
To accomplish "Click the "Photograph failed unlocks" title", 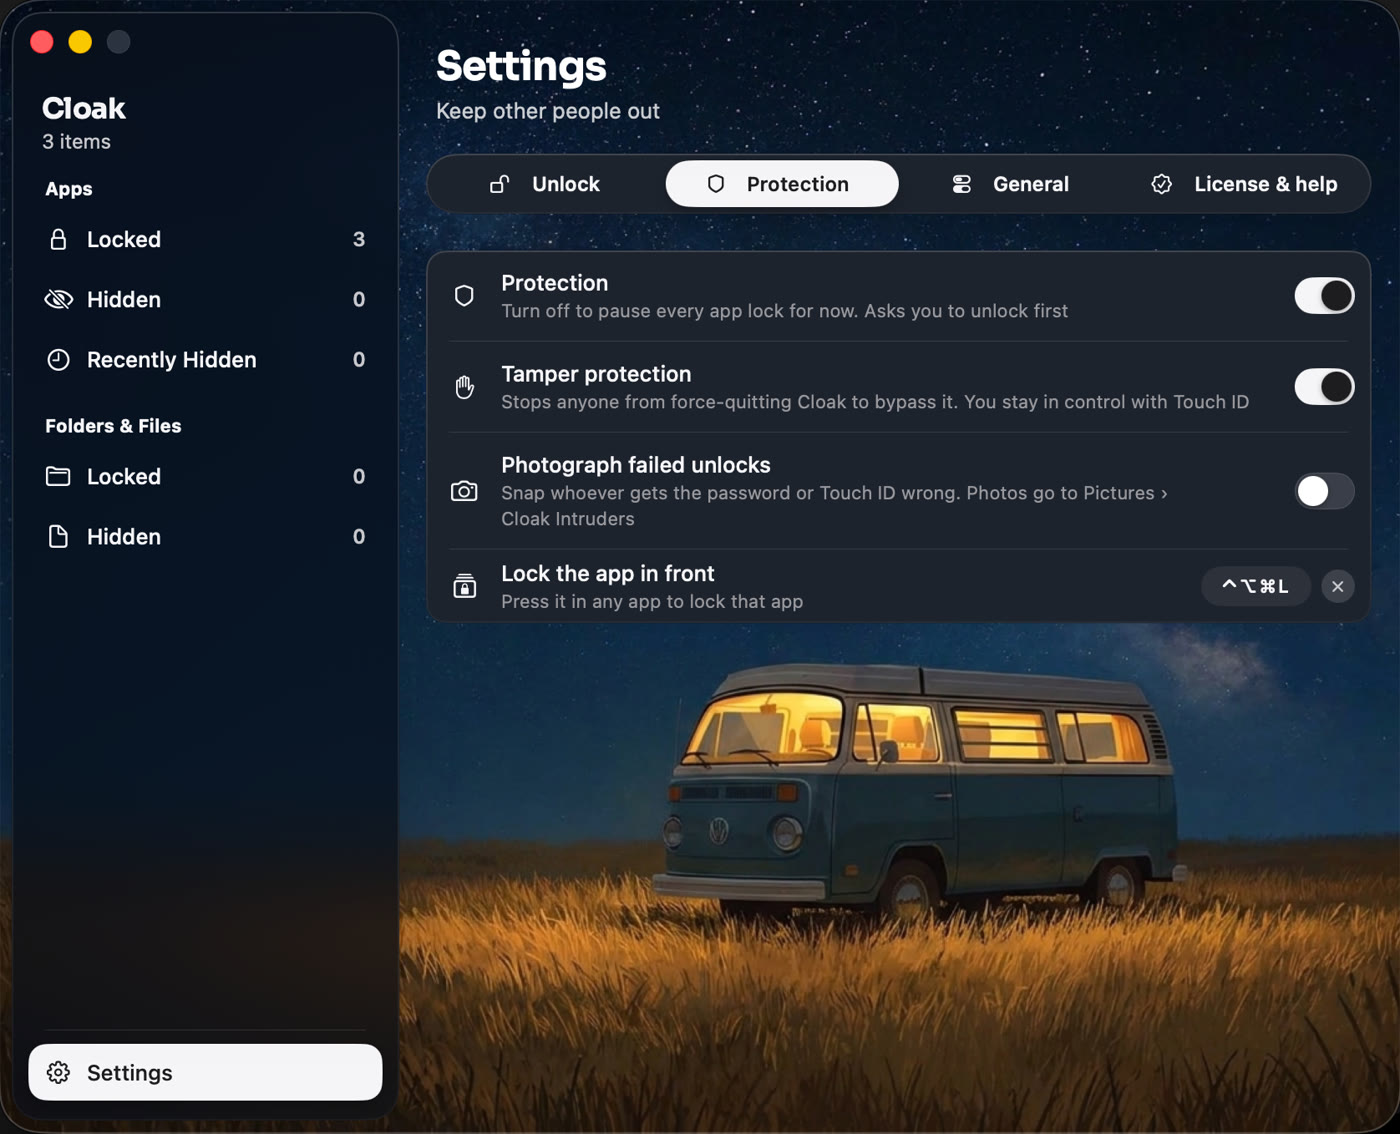I will pos(636,465).
